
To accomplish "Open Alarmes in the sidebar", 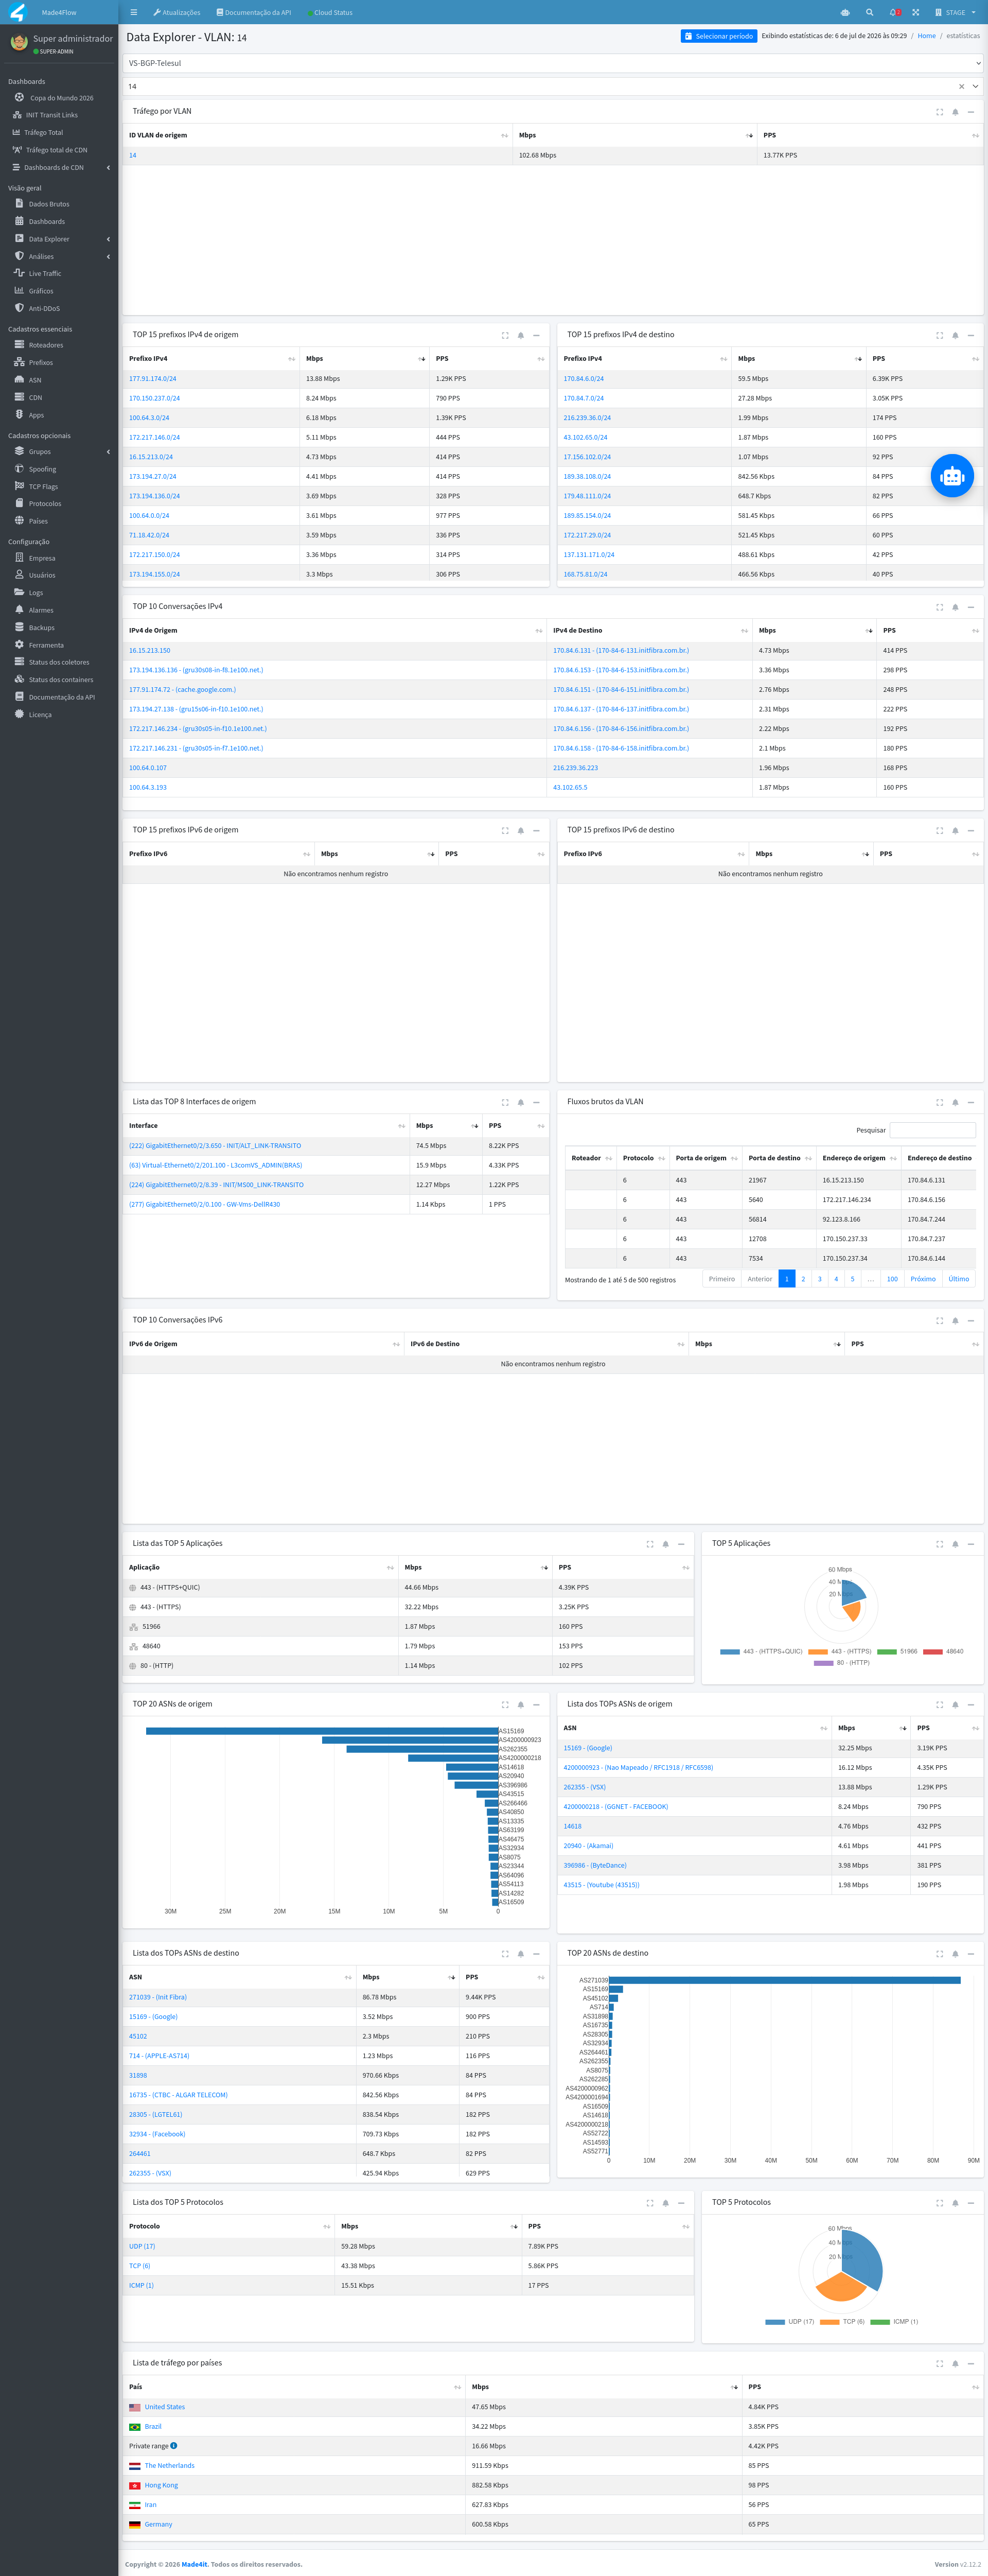I will click(x=40, y=610).
